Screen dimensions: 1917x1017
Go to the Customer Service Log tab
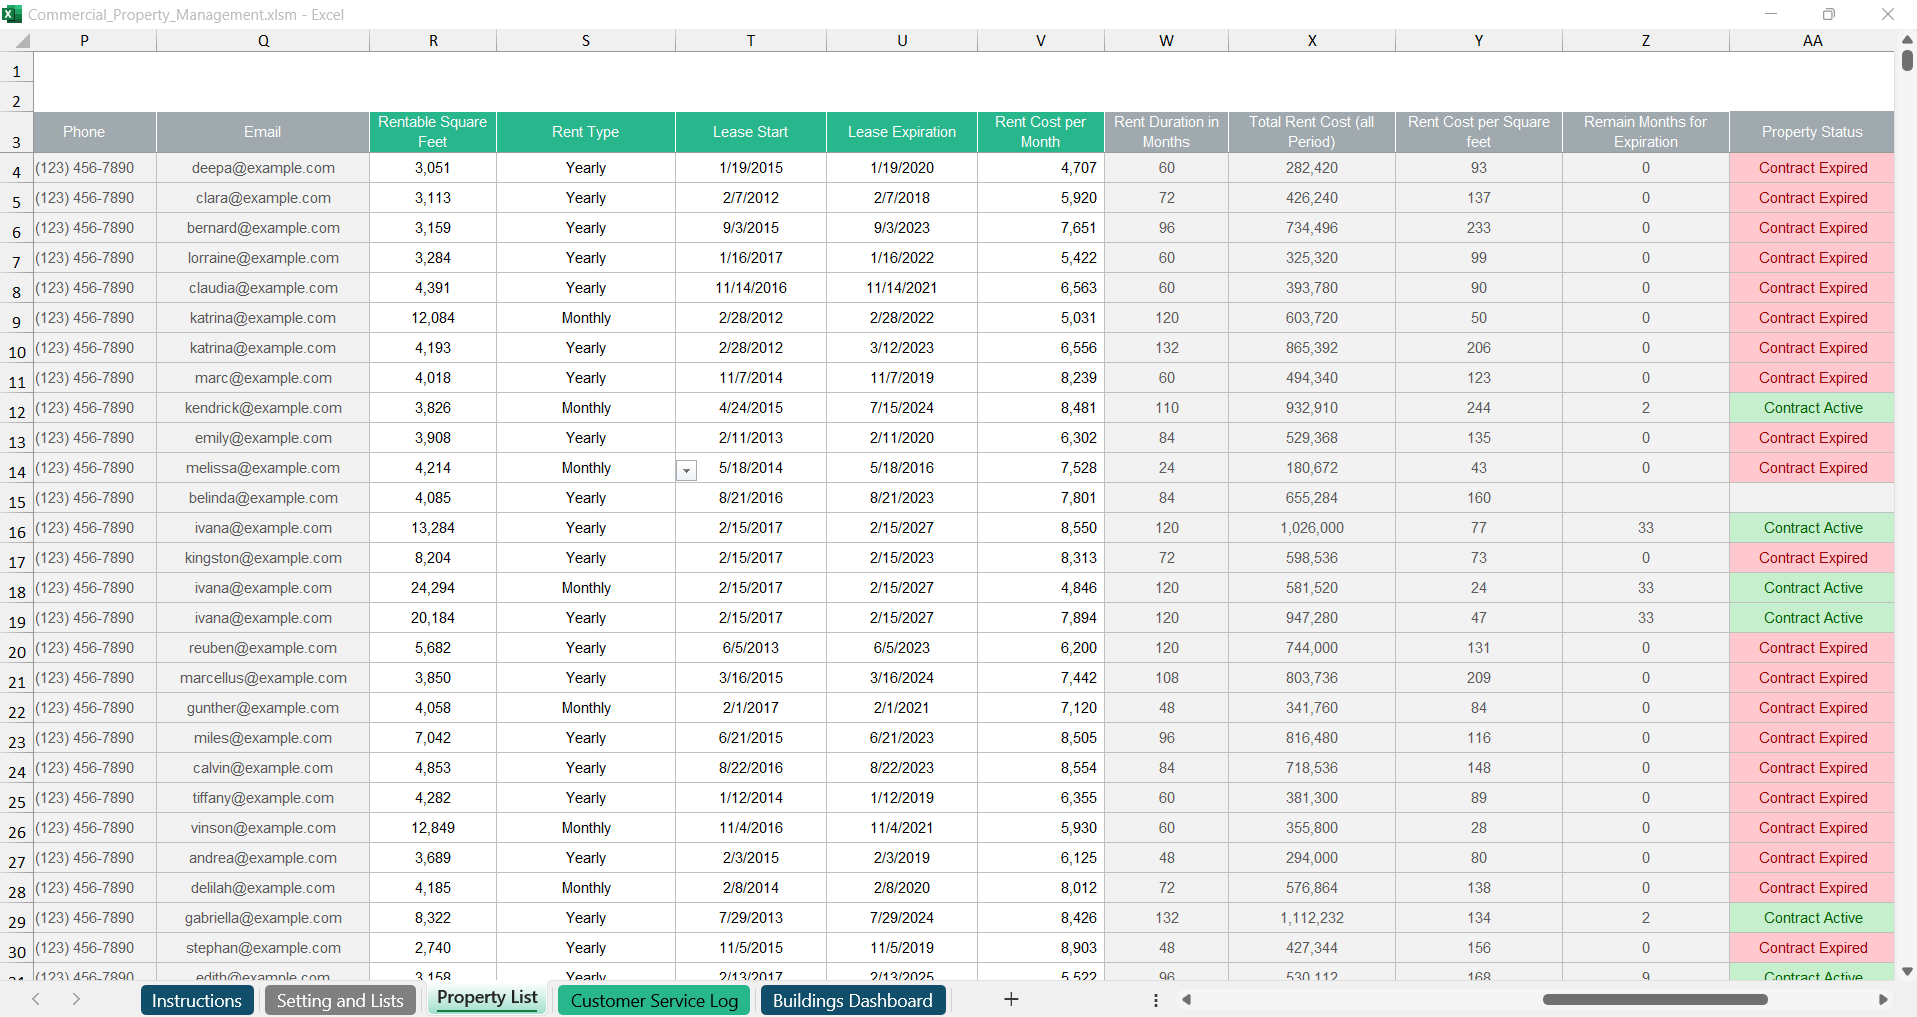(654, 1000)
